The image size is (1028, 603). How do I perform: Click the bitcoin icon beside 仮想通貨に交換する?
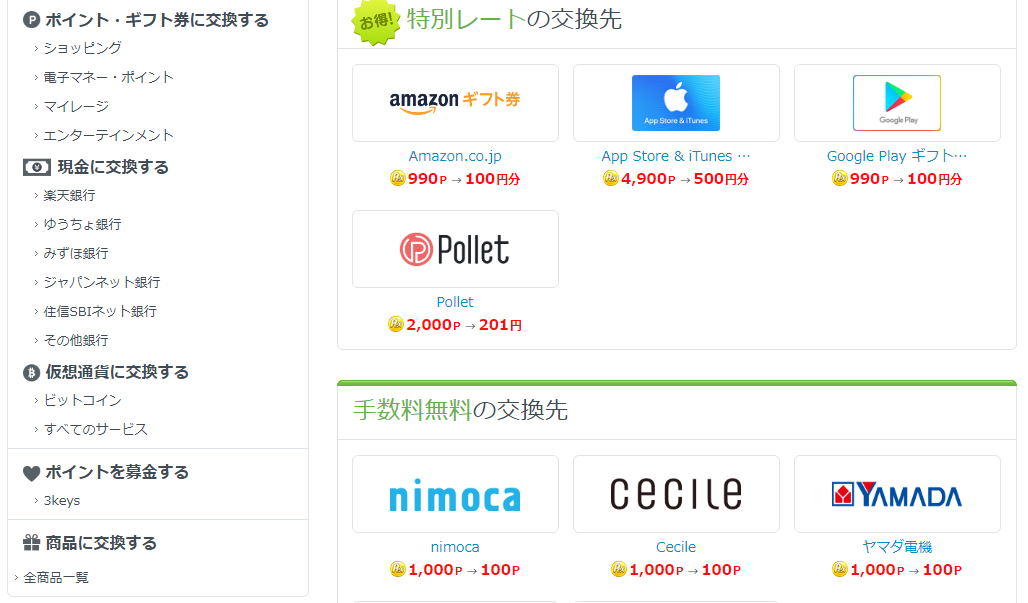(x=31, y=373)
